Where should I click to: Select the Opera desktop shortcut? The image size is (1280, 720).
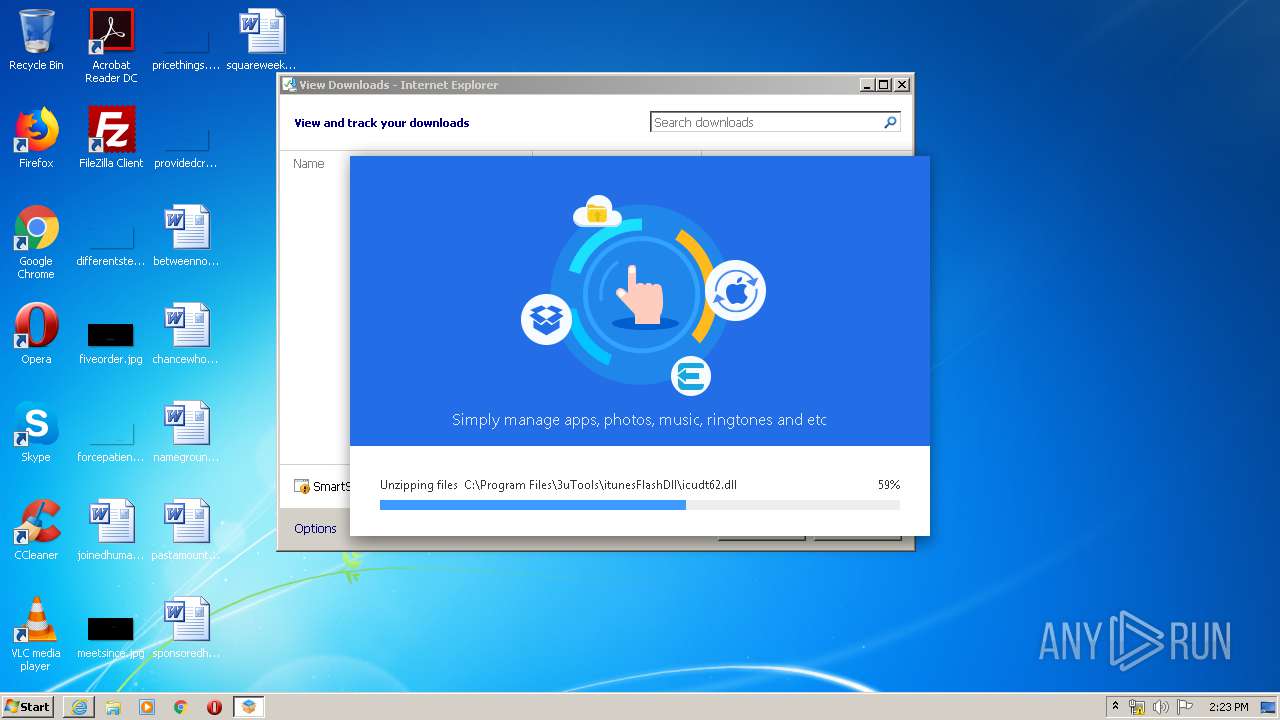36,334
